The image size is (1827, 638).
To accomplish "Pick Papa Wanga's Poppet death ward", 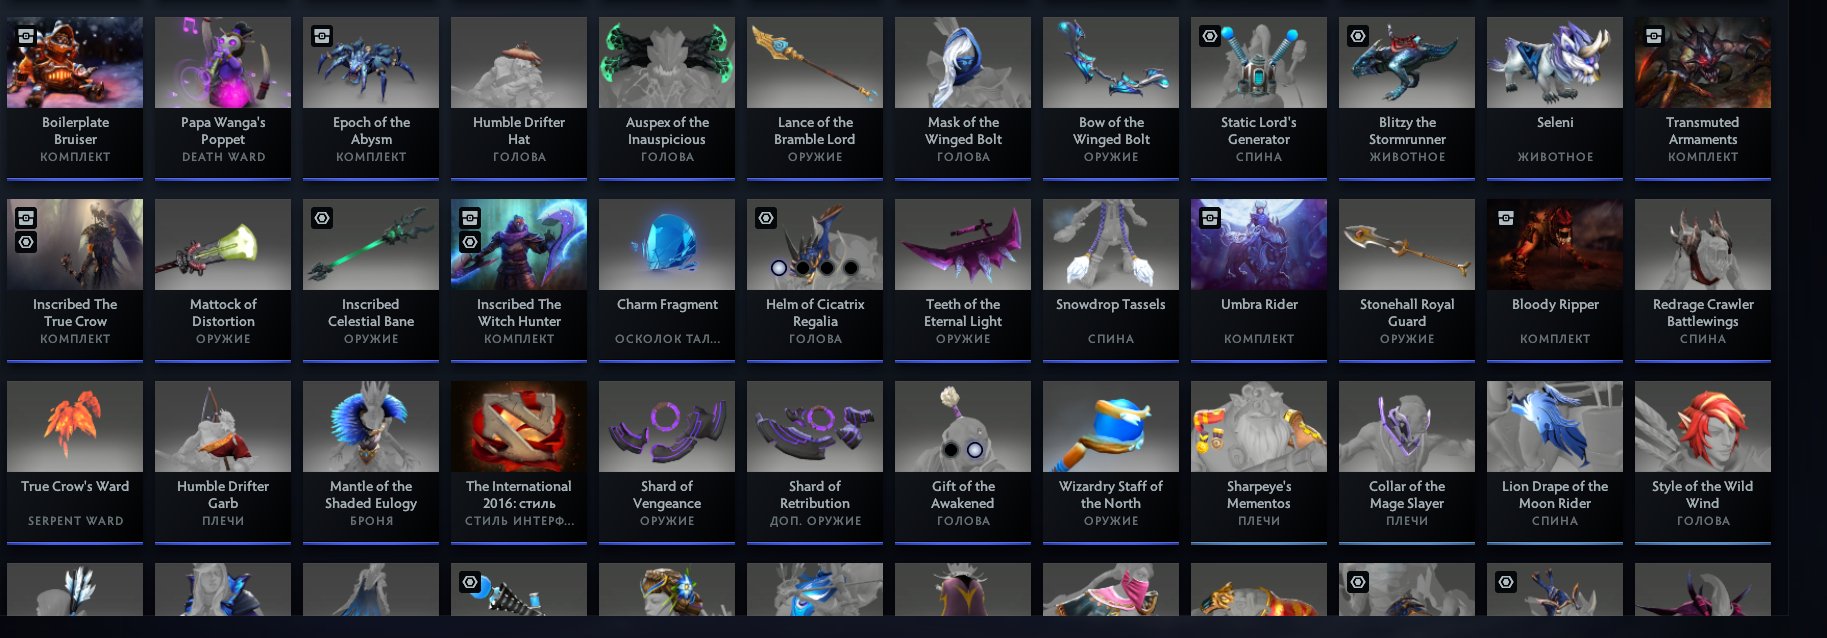I will pos(223,97).
